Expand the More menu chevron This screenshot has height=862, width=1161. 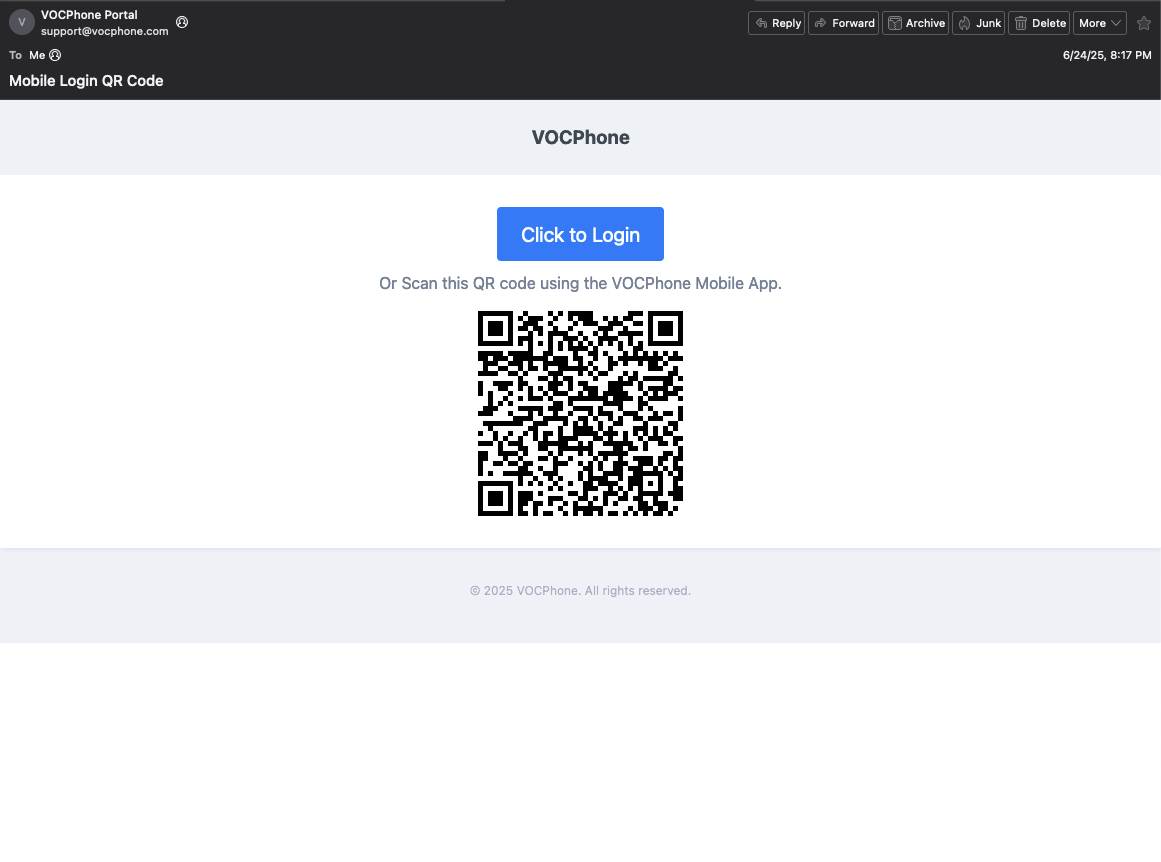[x=1114, y=22]
